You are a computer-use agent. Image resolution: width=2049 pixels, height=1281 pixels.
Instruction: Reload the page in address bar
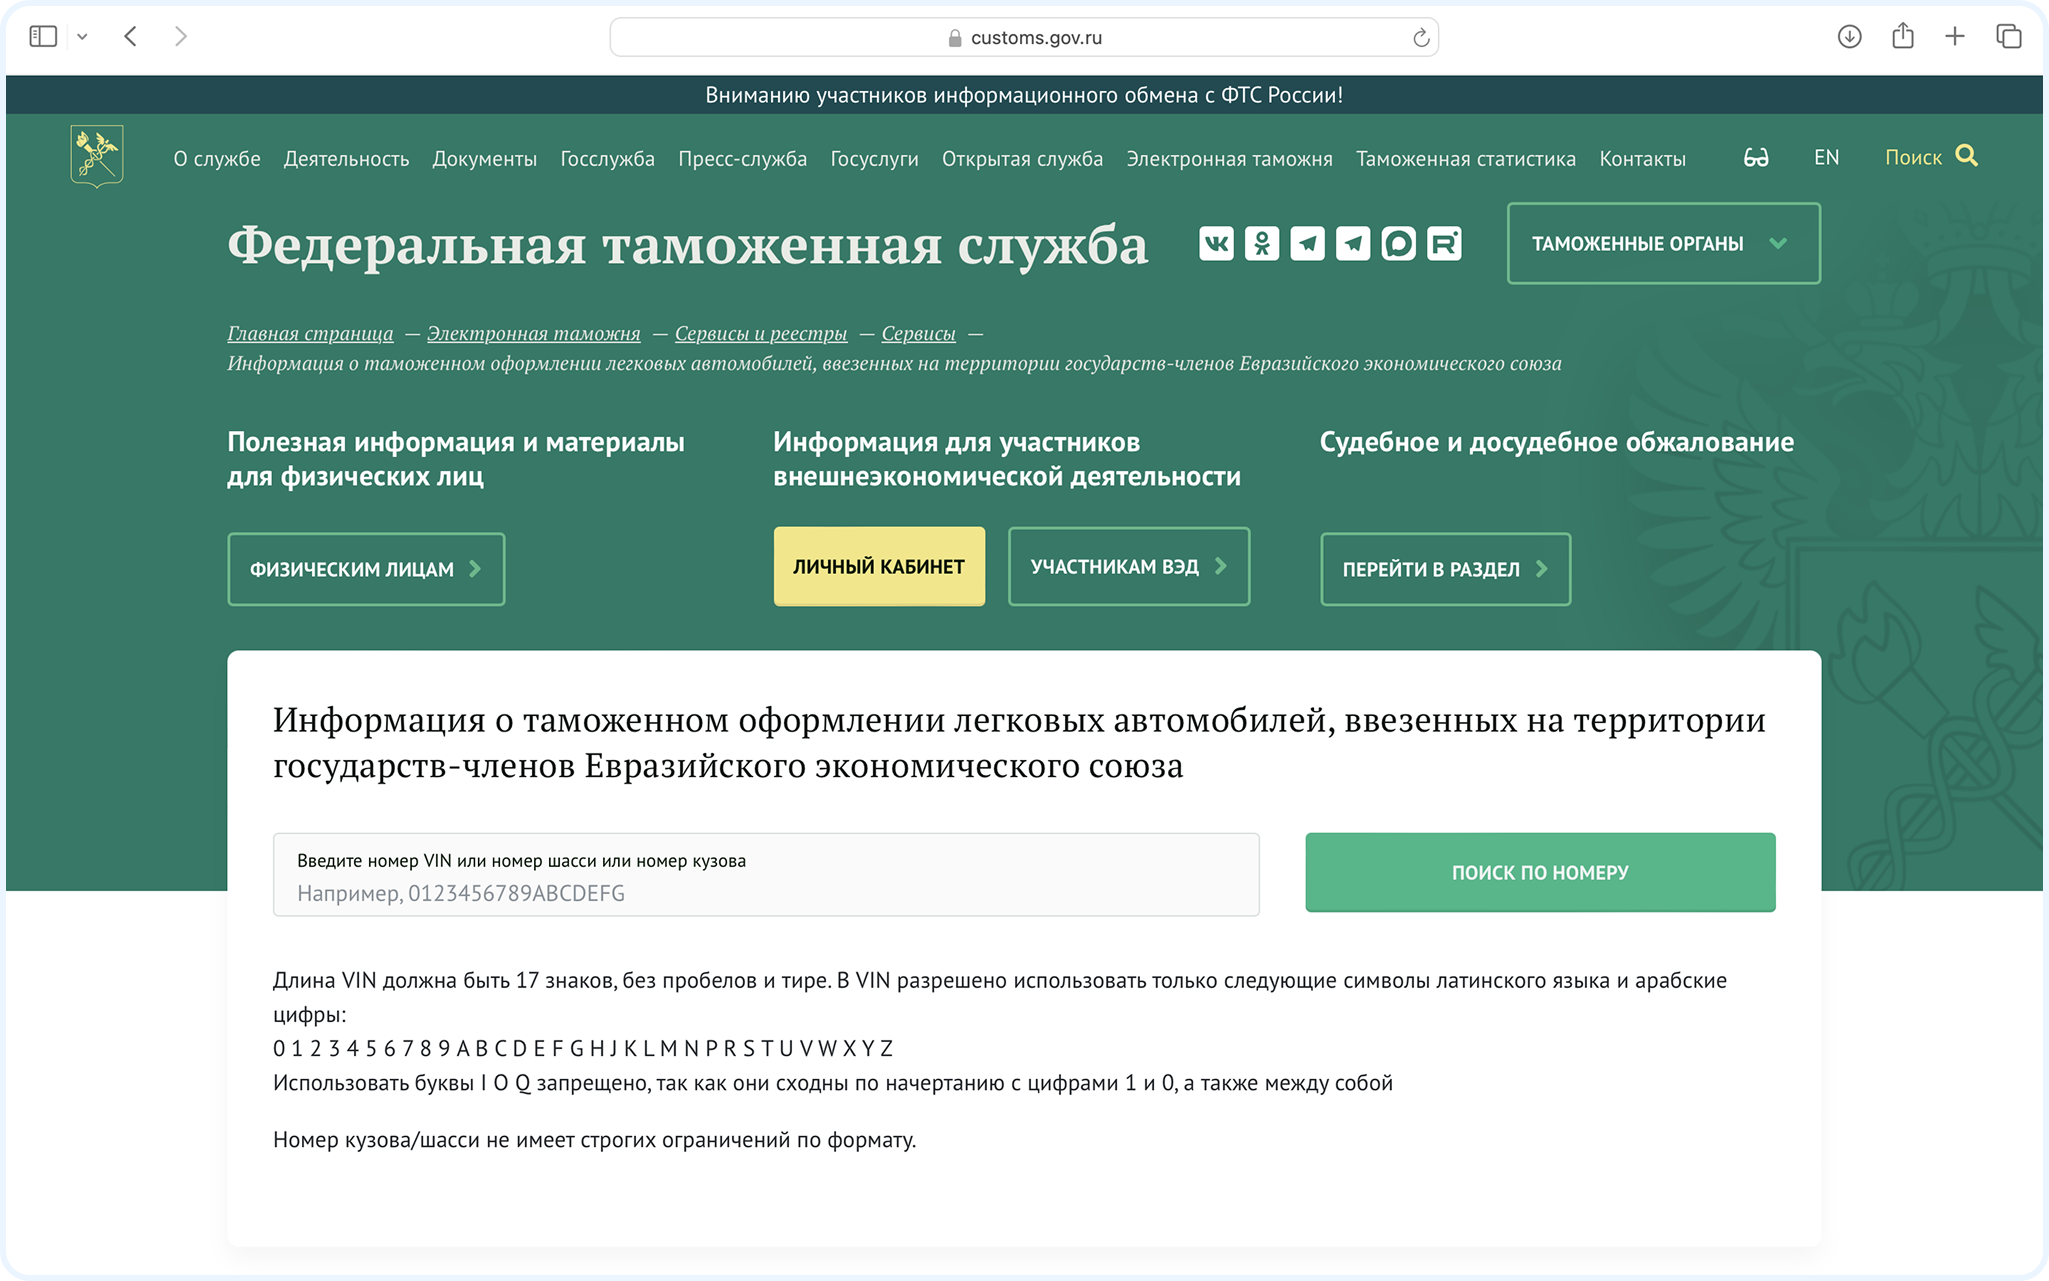click(1420, 38)
